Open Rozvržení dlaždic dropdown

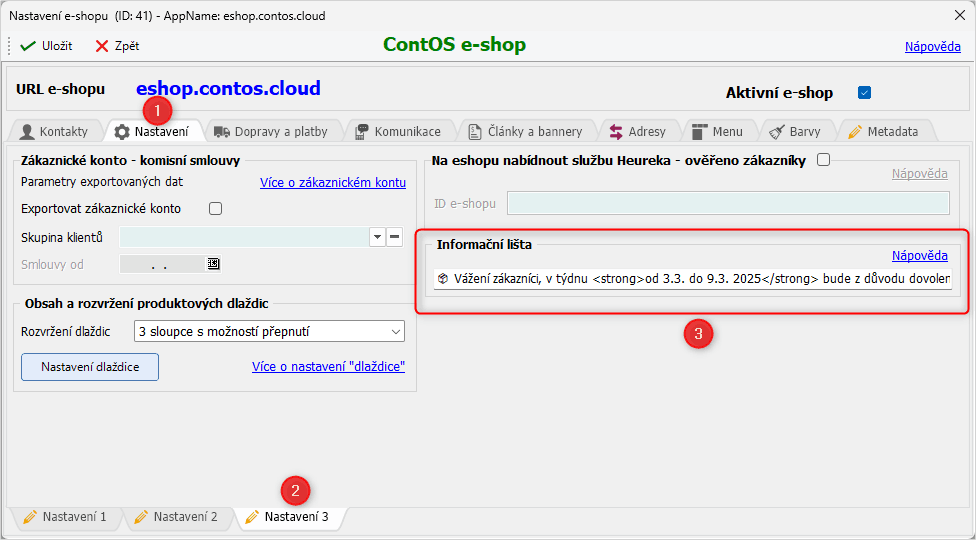[270, 332]
